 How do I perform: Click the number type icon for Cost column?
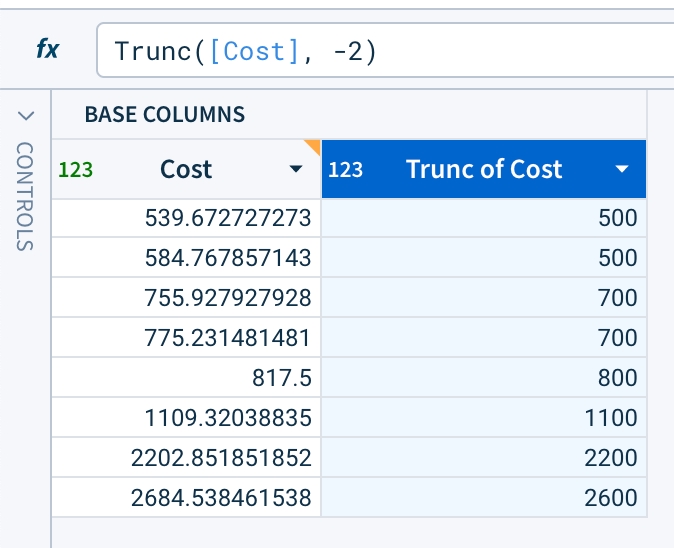pyautogui.click(x=76, y=170)
